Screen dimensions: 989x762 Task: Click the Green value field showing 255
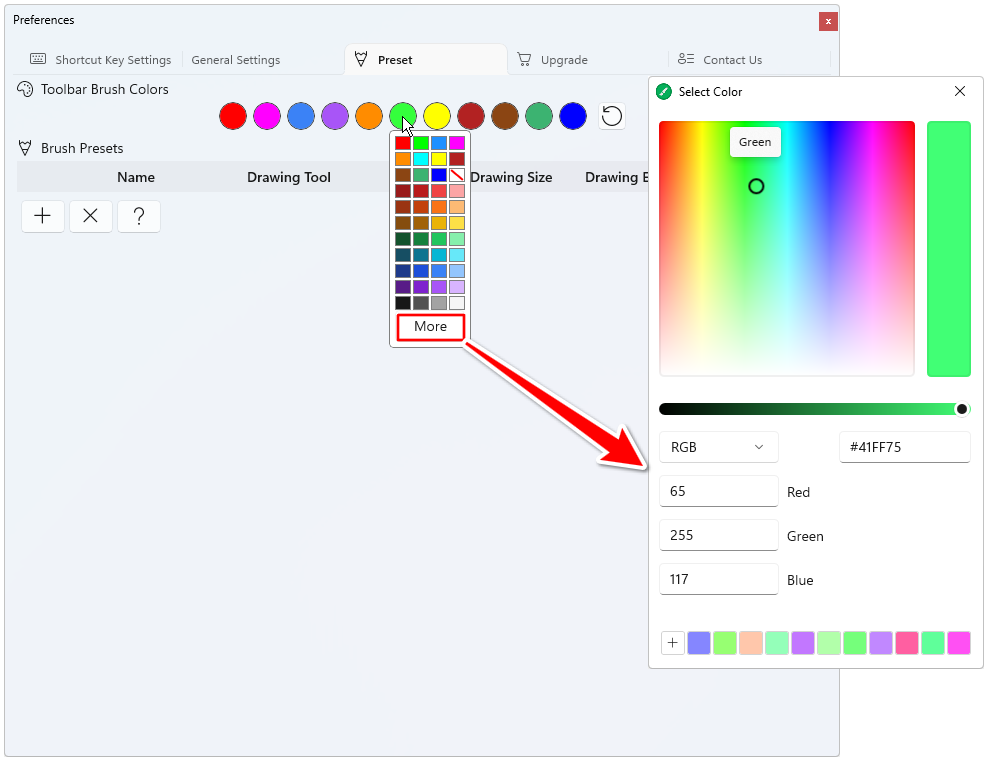point(718,536)
